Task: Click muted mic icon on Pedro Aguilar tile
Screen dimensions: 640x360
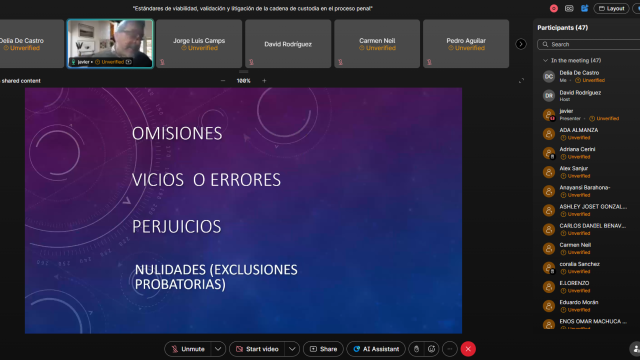Action: pos(429,62)
